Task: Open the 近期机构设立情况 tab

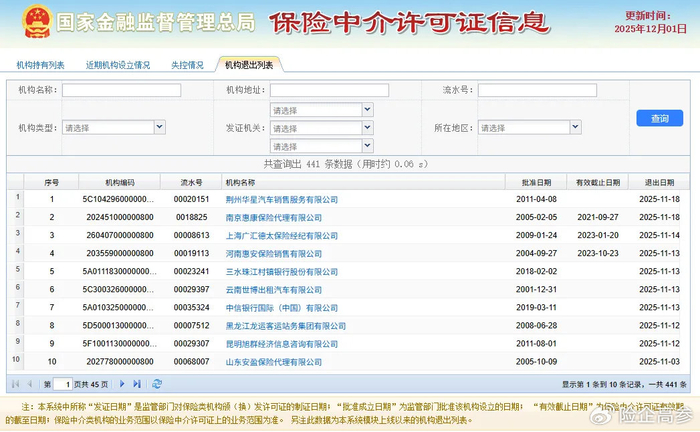Action: (x=117, y=65)
